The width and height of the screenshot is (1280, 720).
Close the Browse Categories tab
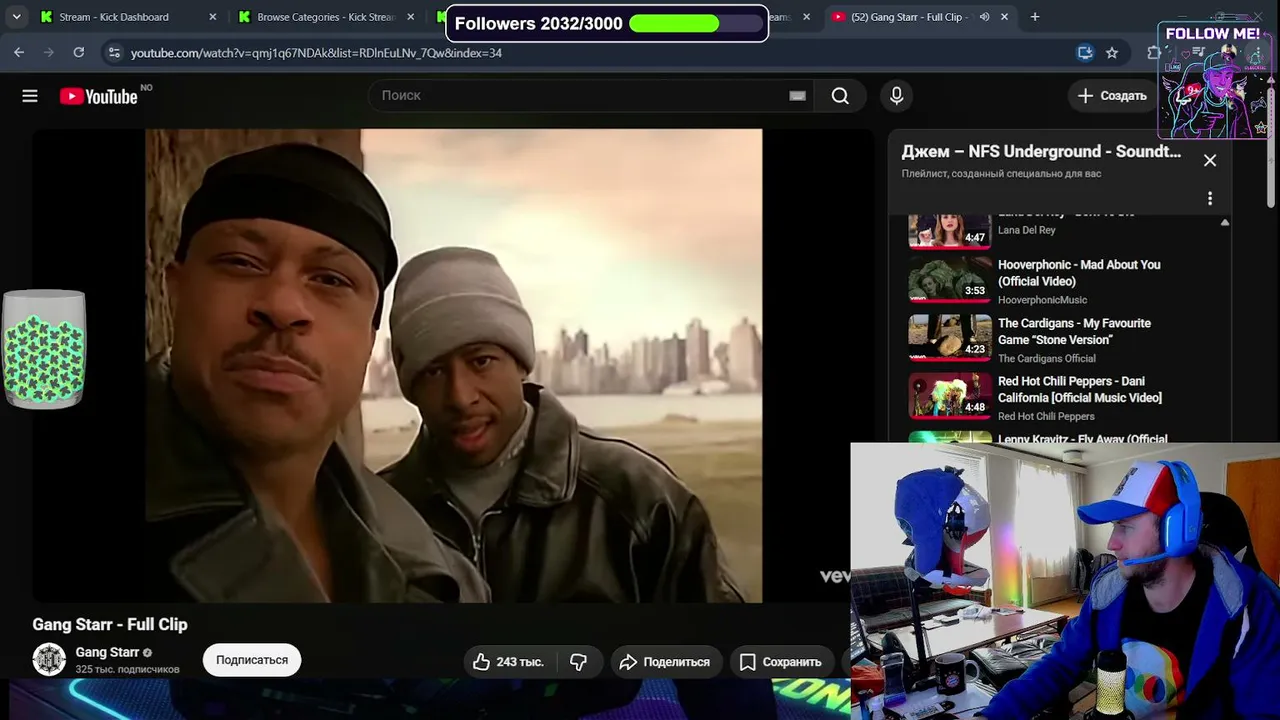pyautogui.click(x=410, y=17)
